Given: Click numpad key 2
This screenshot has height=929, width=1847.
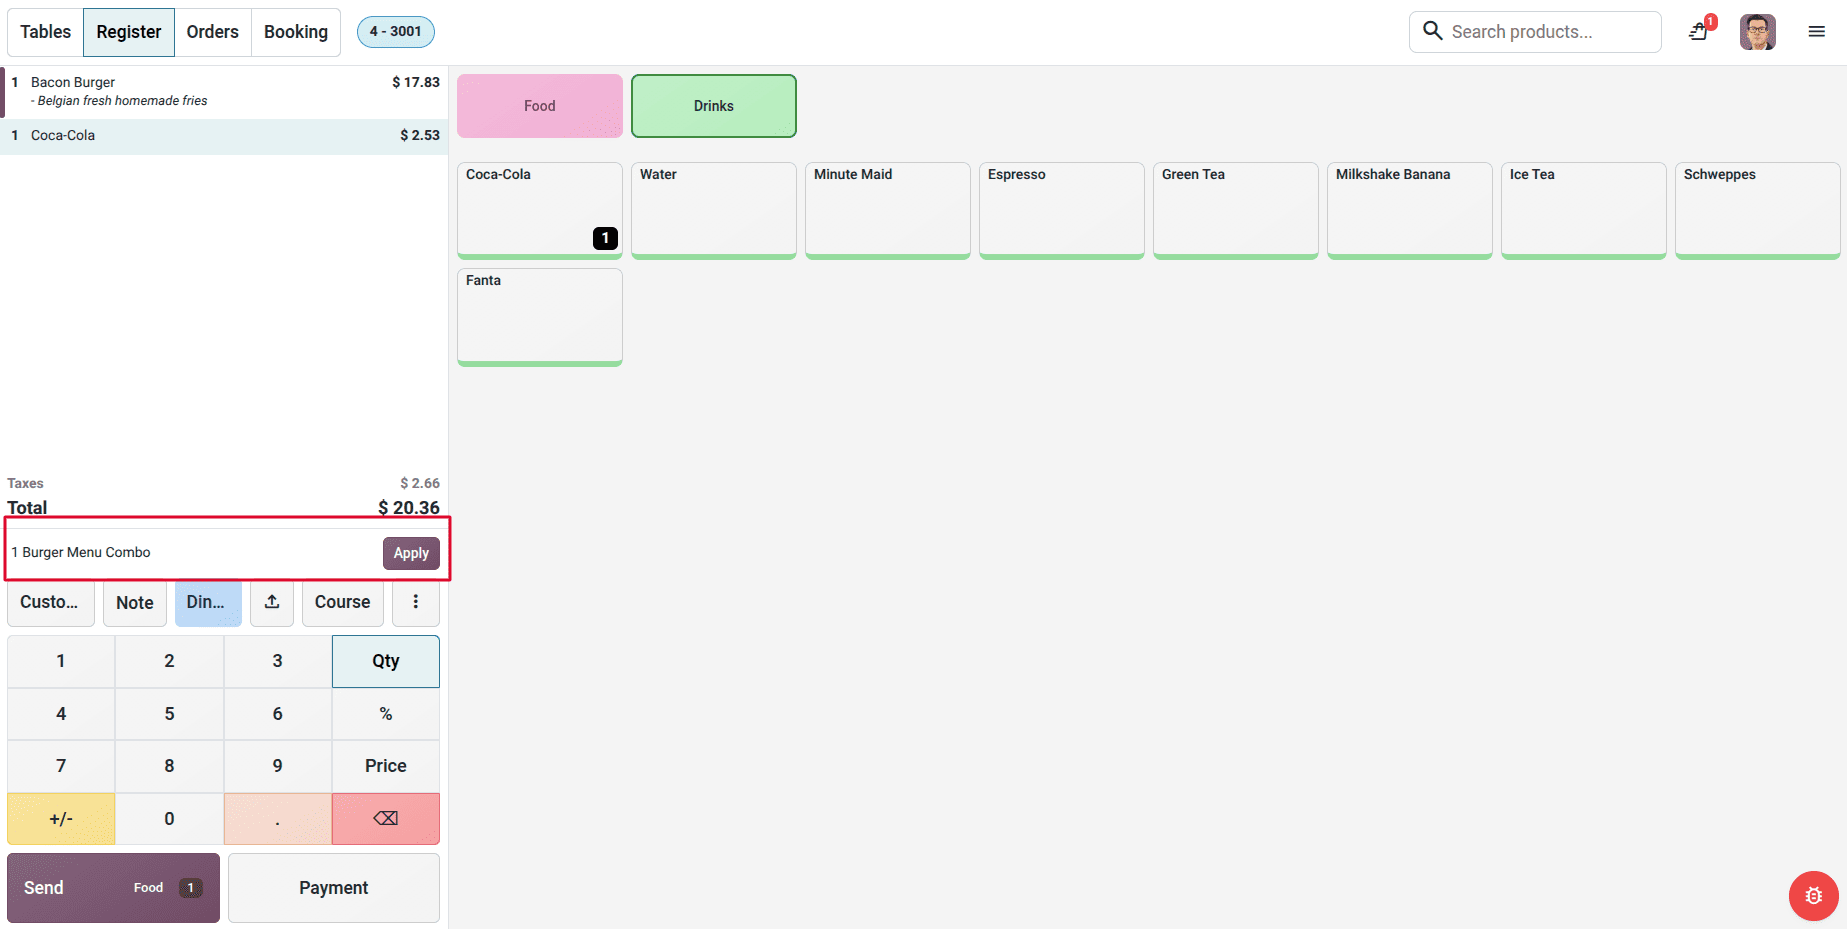Looking at the screenshot, I should 169,661.
